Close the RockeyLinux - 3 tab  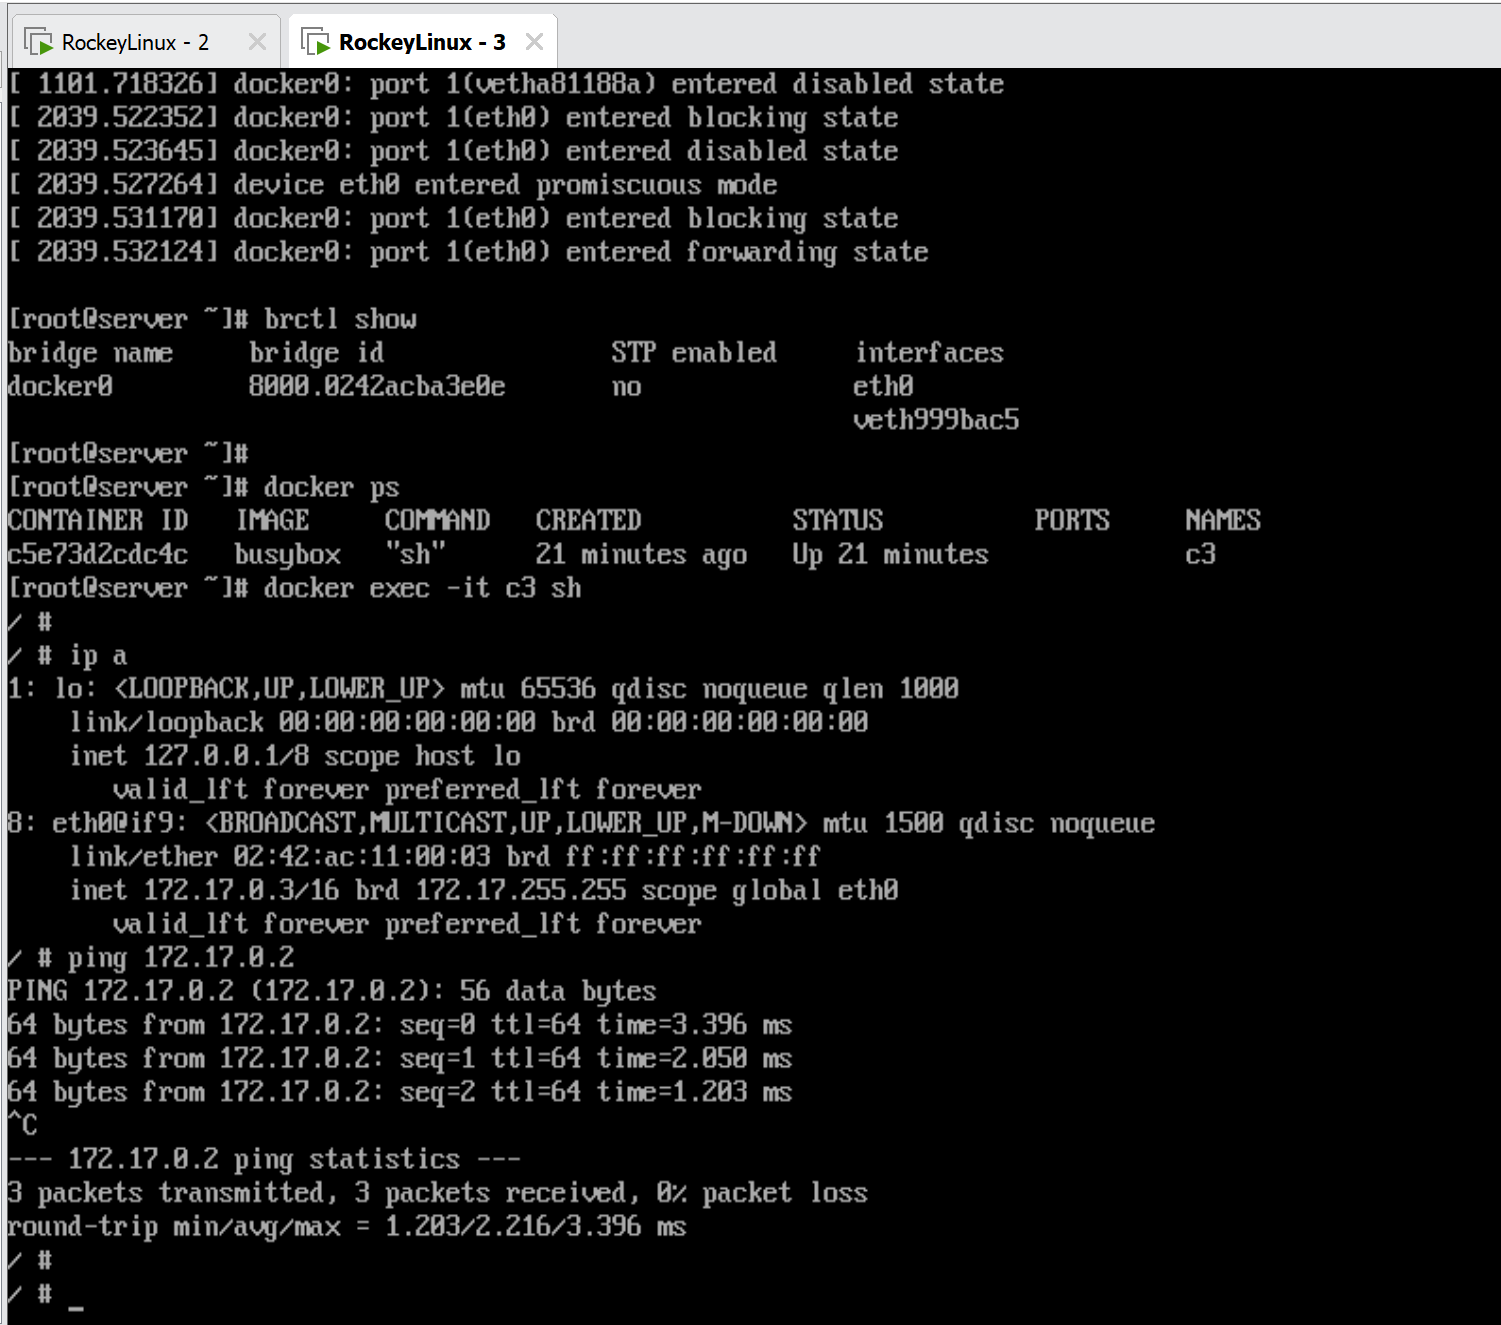(534, 42)
